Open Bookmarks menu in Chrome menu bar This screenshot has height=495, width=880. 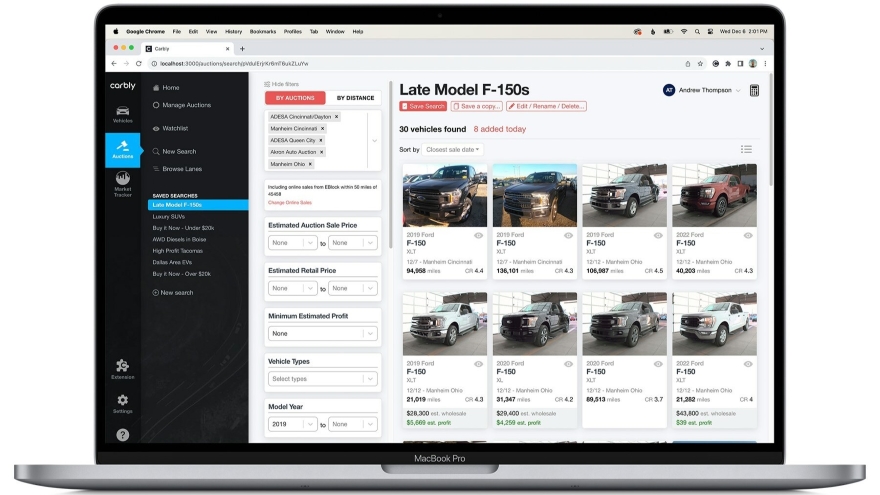(x=262, y=31)
